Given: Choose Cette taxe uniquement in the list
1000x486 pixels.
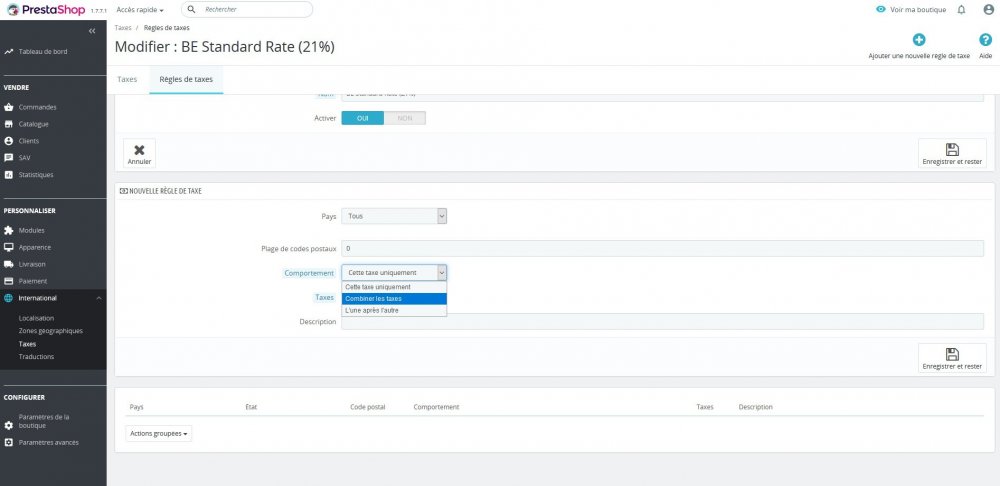Looking at the screenshot, I should (x=394, y=287).
